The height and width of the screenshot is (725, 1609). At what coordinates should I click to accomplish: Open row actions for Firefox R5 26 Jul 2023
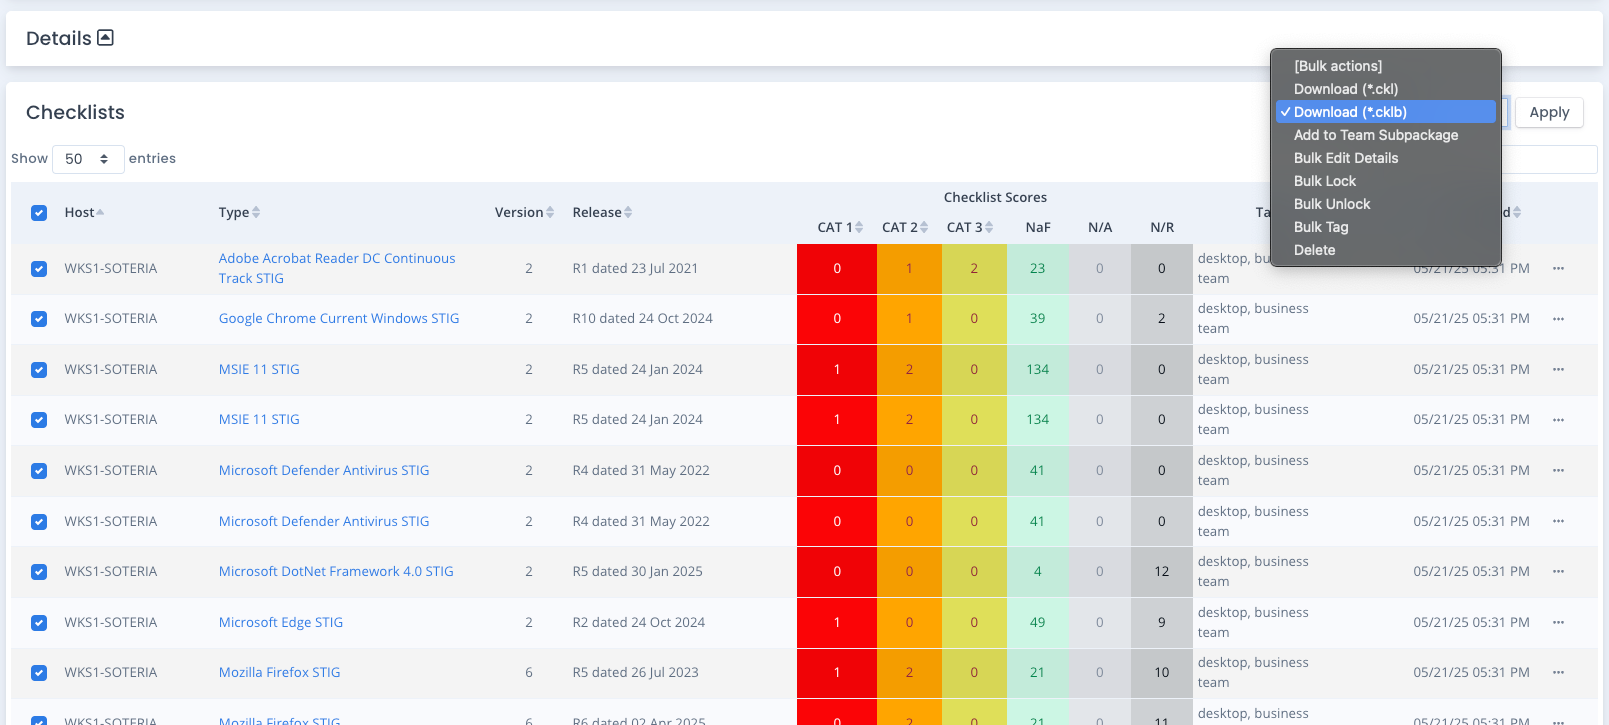tap(1558, 673)
